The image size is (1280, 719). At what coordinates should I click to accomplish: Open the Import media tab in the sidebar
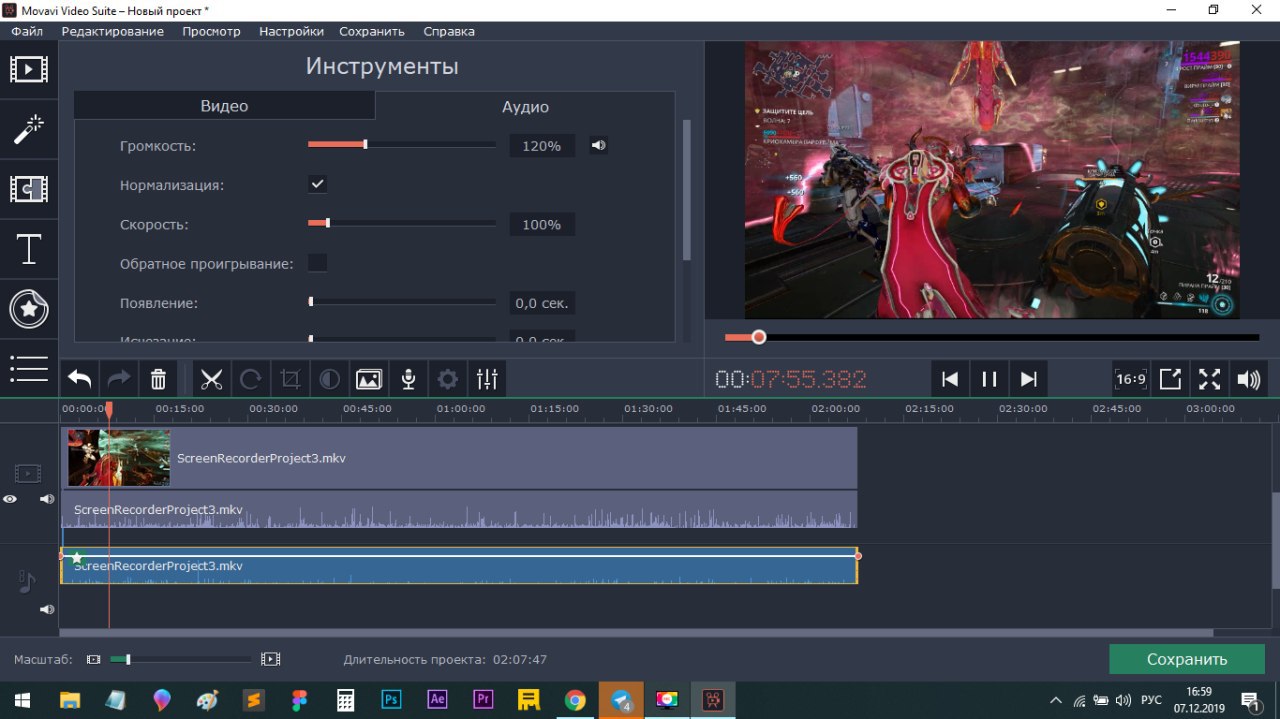[x=29, y=69]
